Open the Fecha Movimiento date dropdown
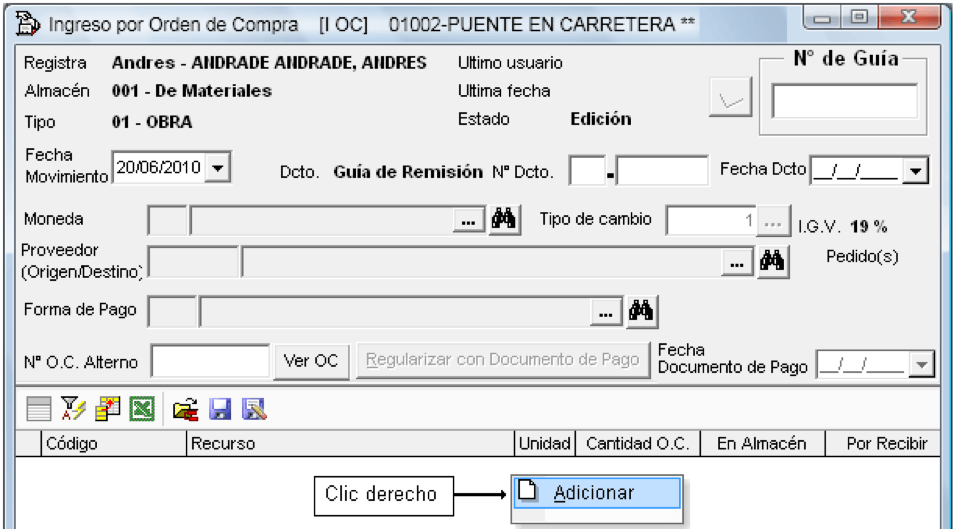 [x=218, y=167]
